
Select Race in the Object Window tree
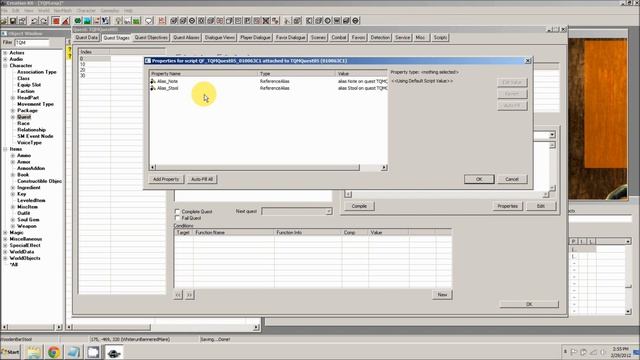click(23, 123)
